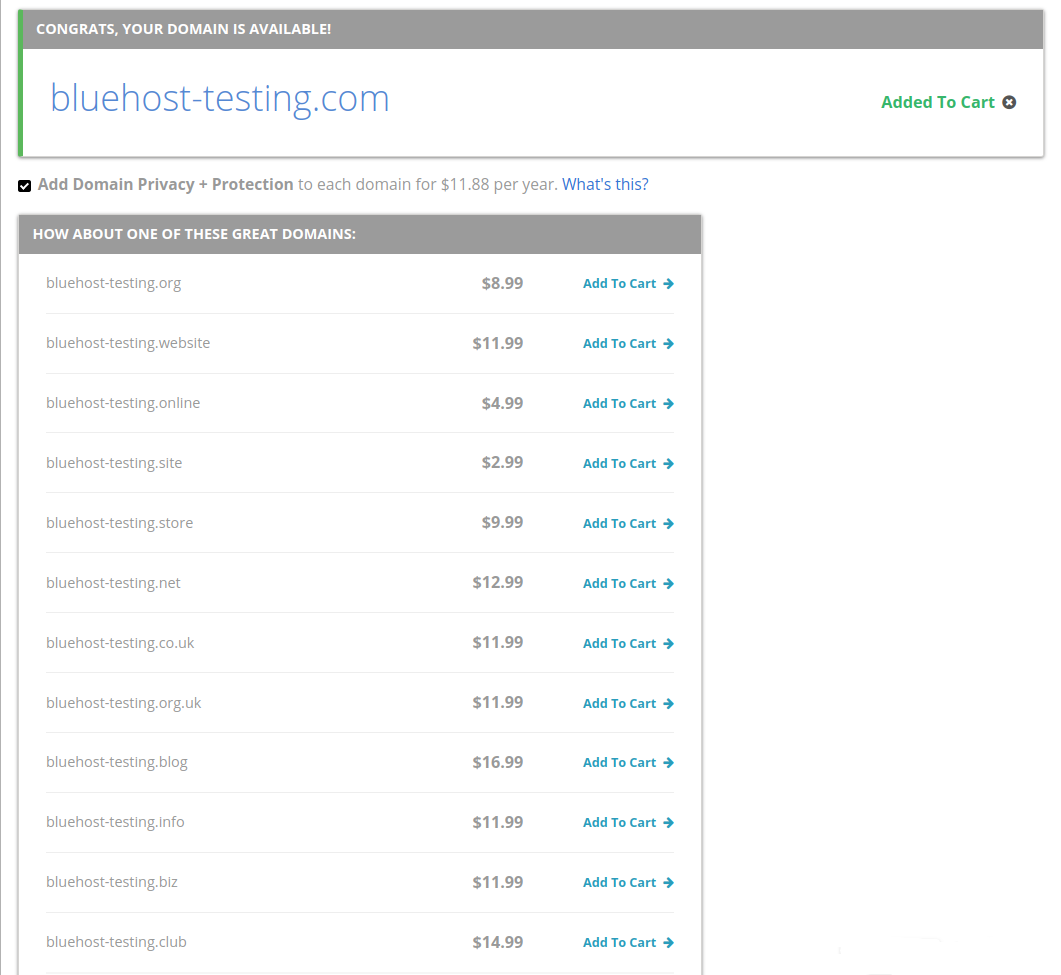The width and height of the screenshot is (1061, 975).
Task: Select the bluehost-testing.online domain name
Action: click(x=123, y=403)
